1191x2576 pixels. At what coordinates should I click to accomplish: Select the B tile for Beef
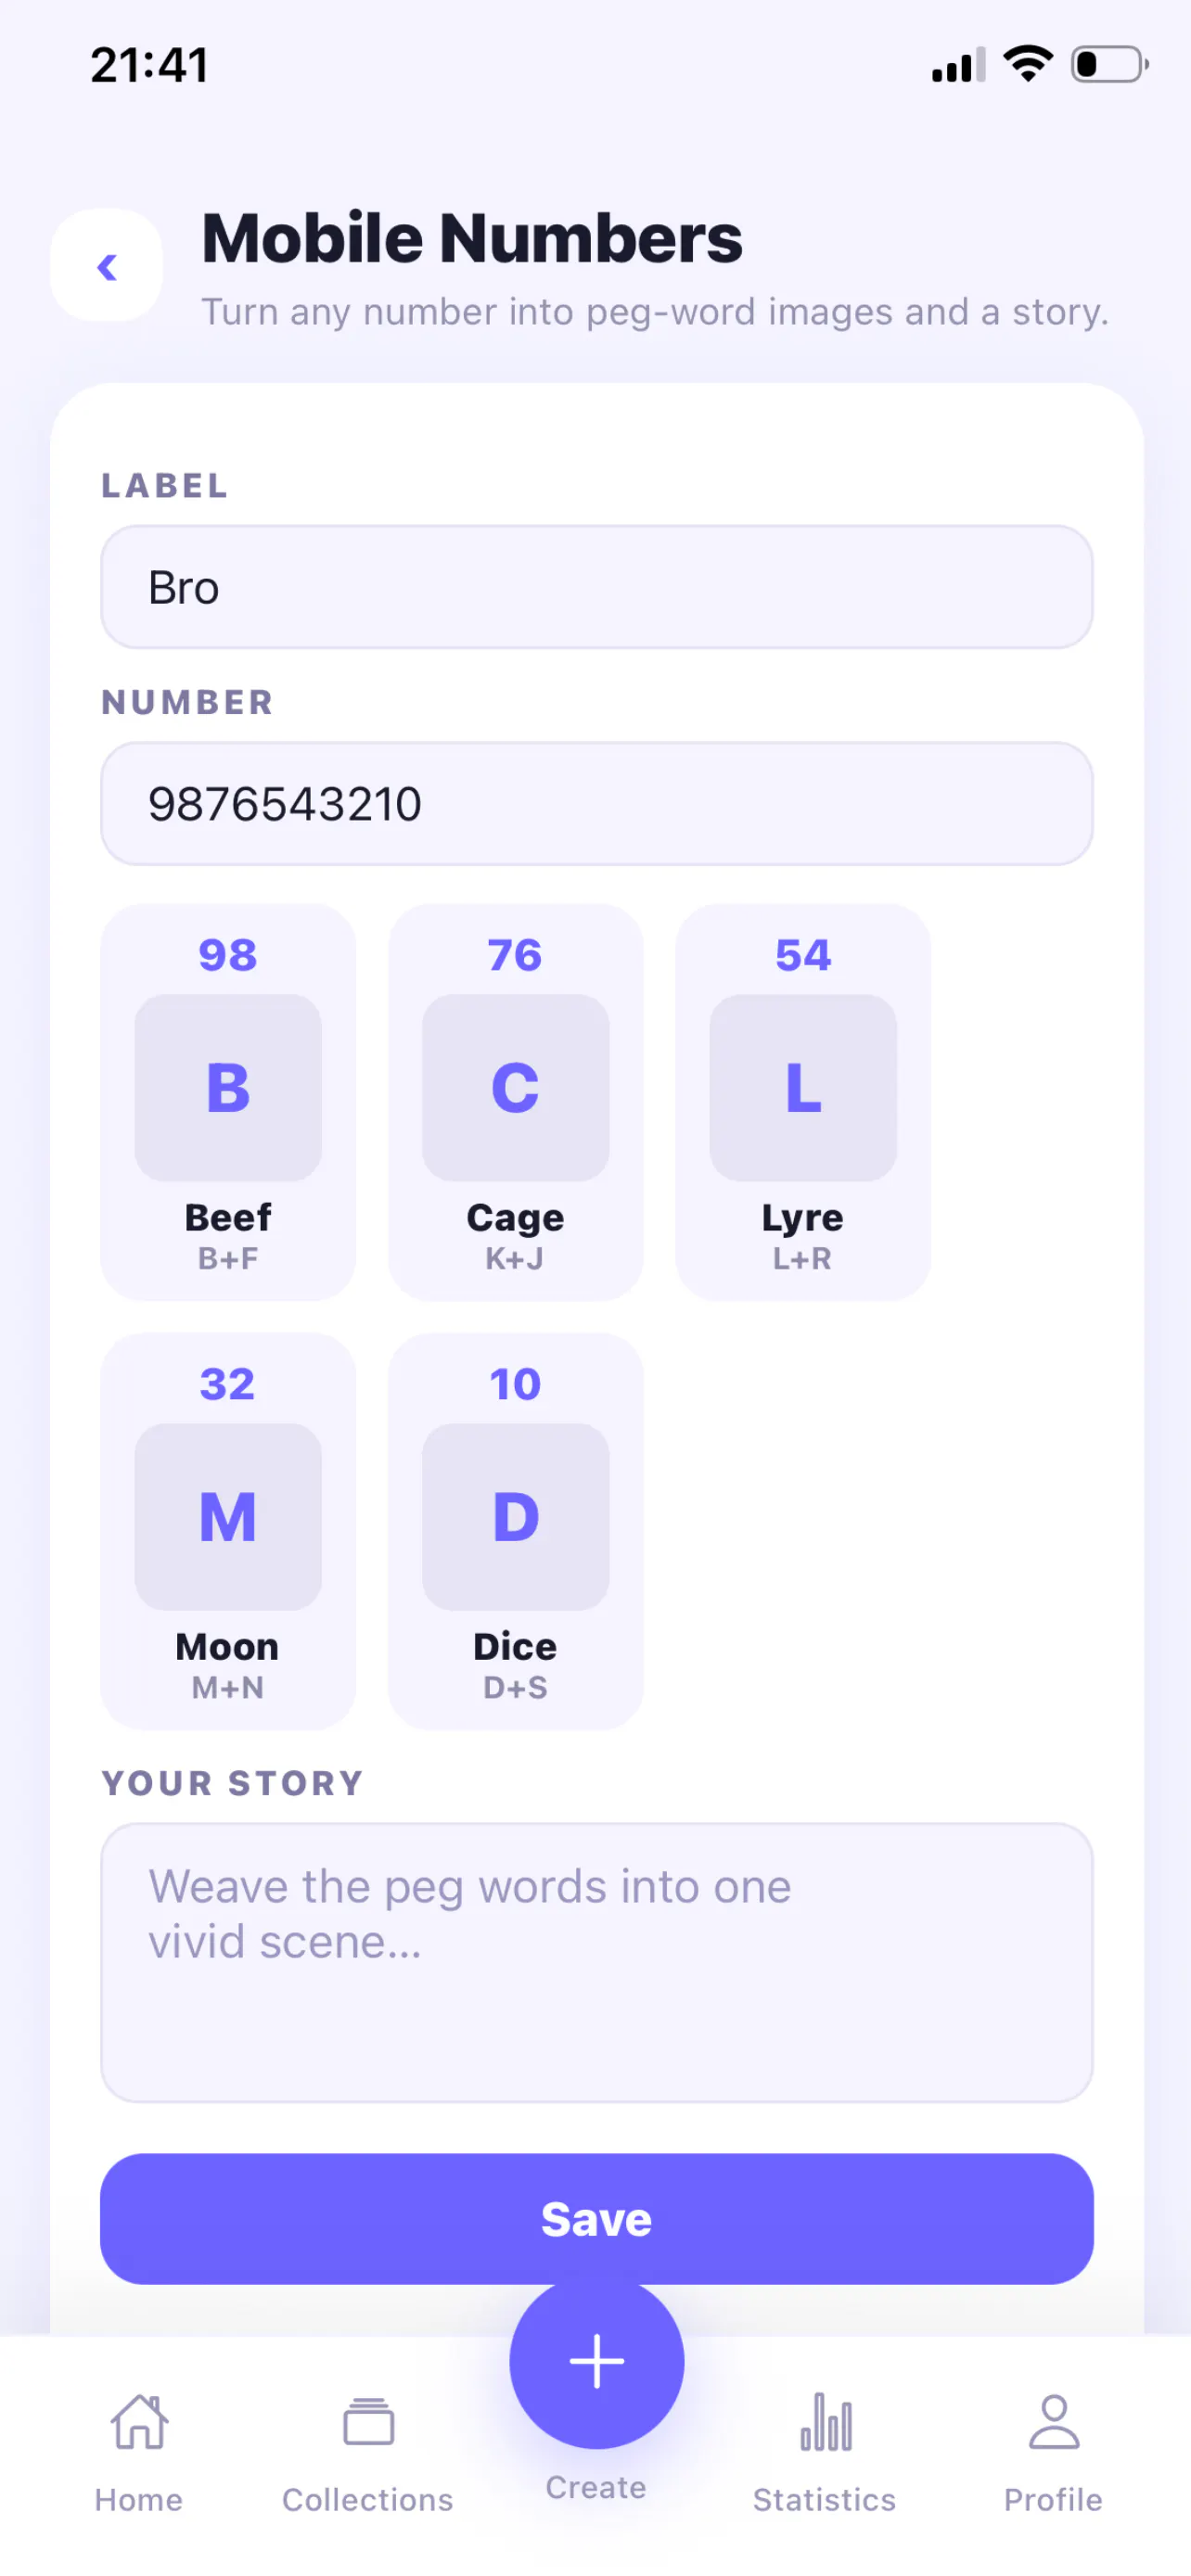228,1087
